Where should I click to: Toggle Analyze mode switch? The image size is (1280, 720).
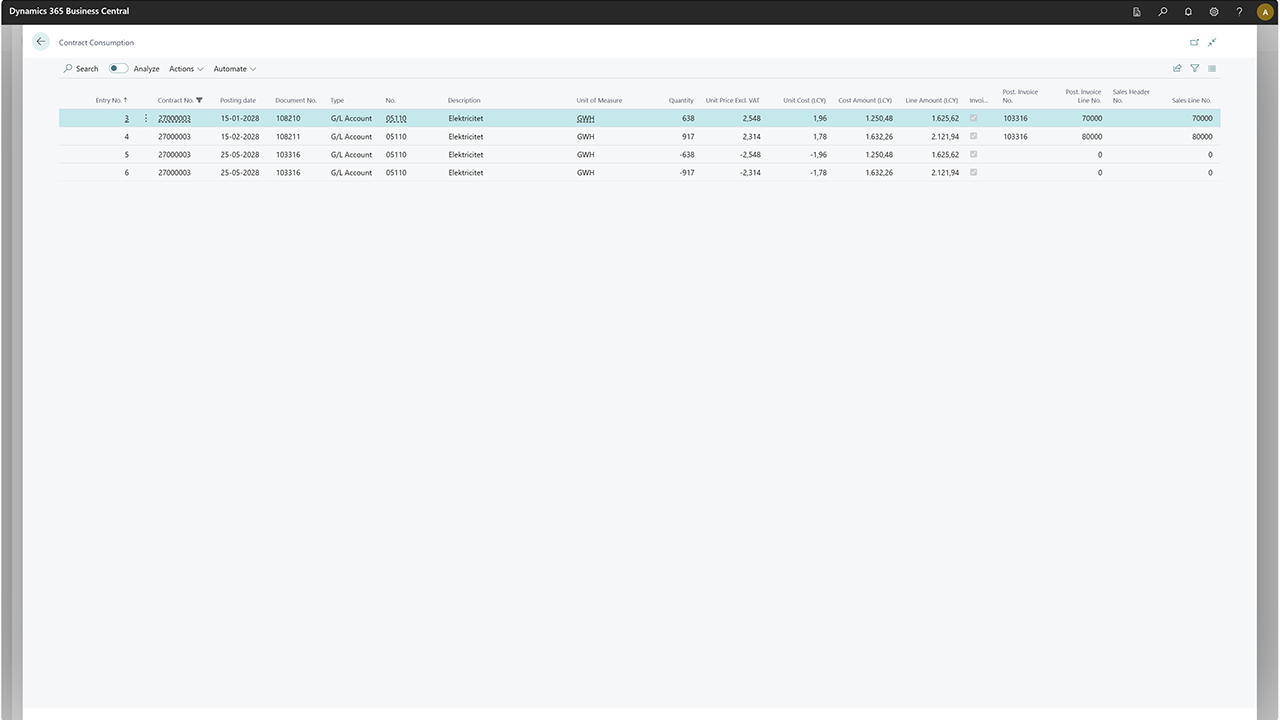tap(118, 69)
